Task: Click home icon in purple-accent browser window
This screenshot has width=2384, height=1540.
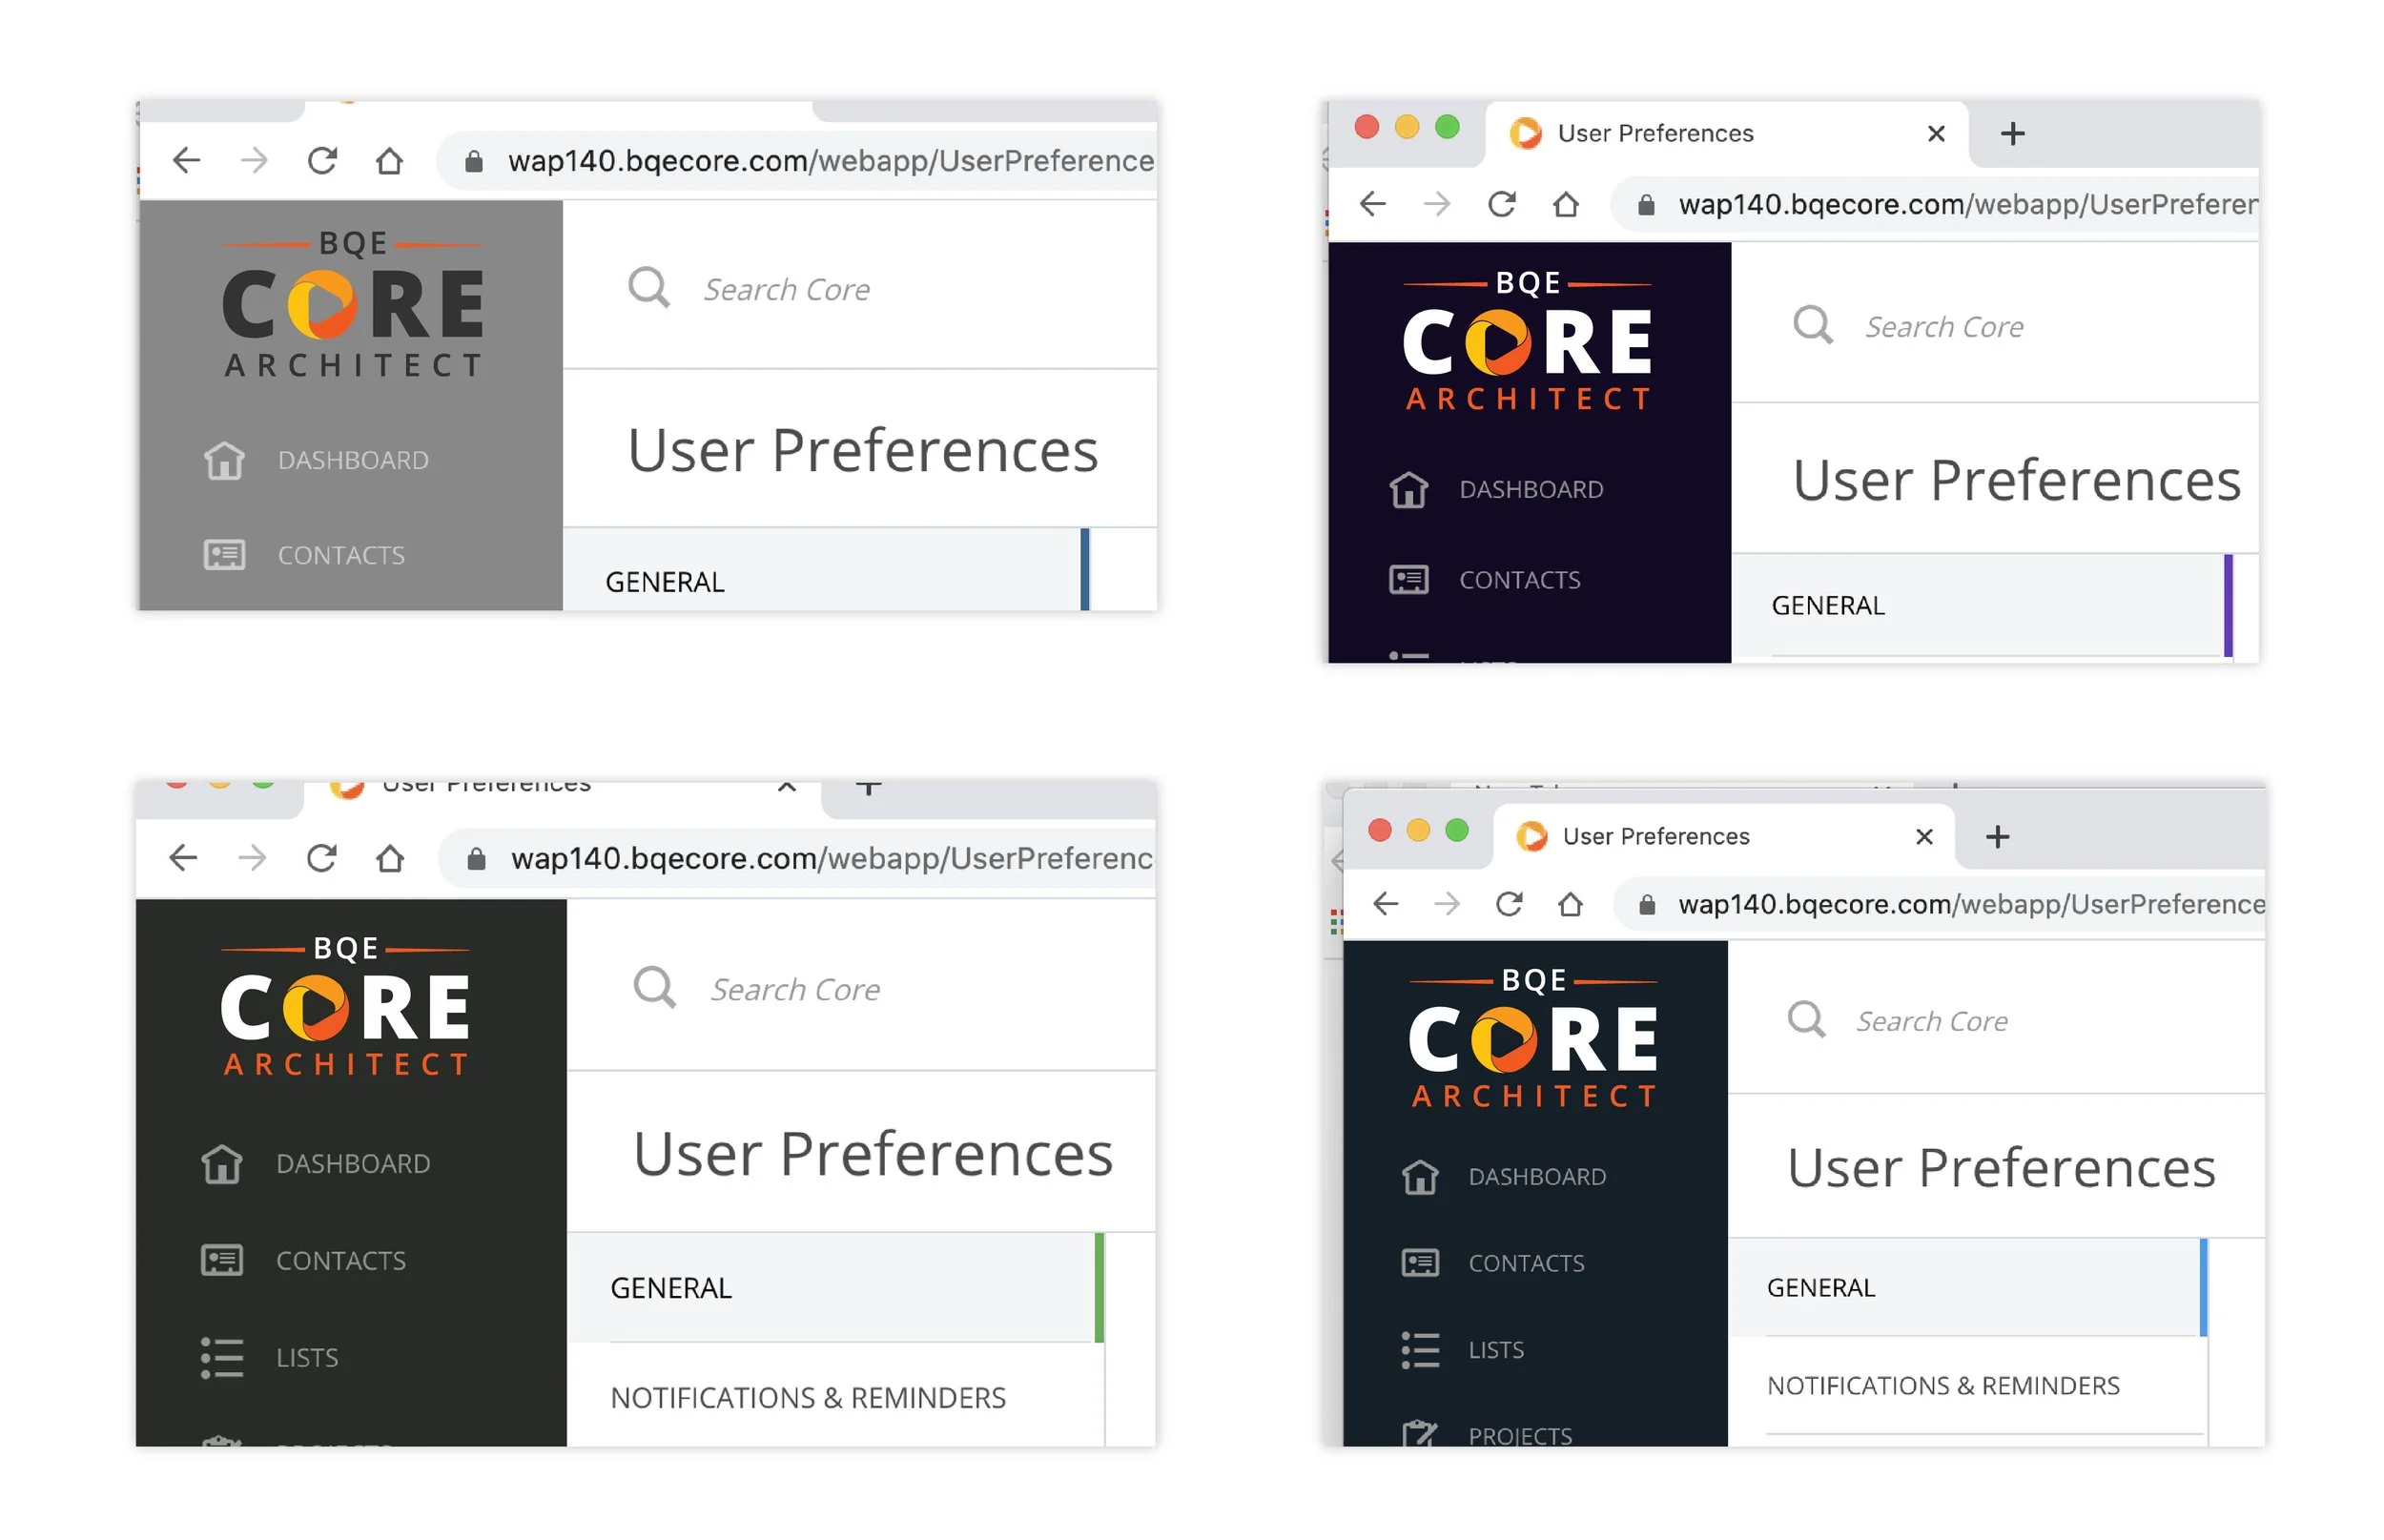Action: 1566,204
